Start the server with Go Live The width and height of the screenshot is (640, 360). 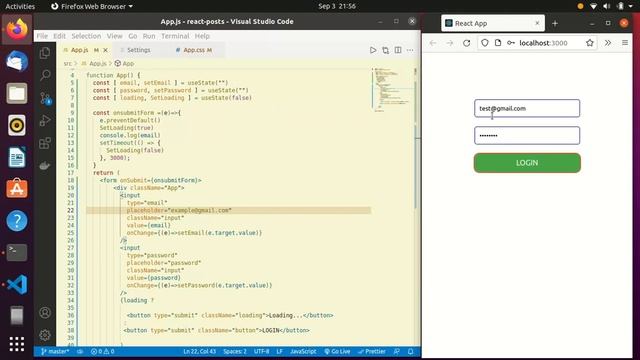coord(338,351)
